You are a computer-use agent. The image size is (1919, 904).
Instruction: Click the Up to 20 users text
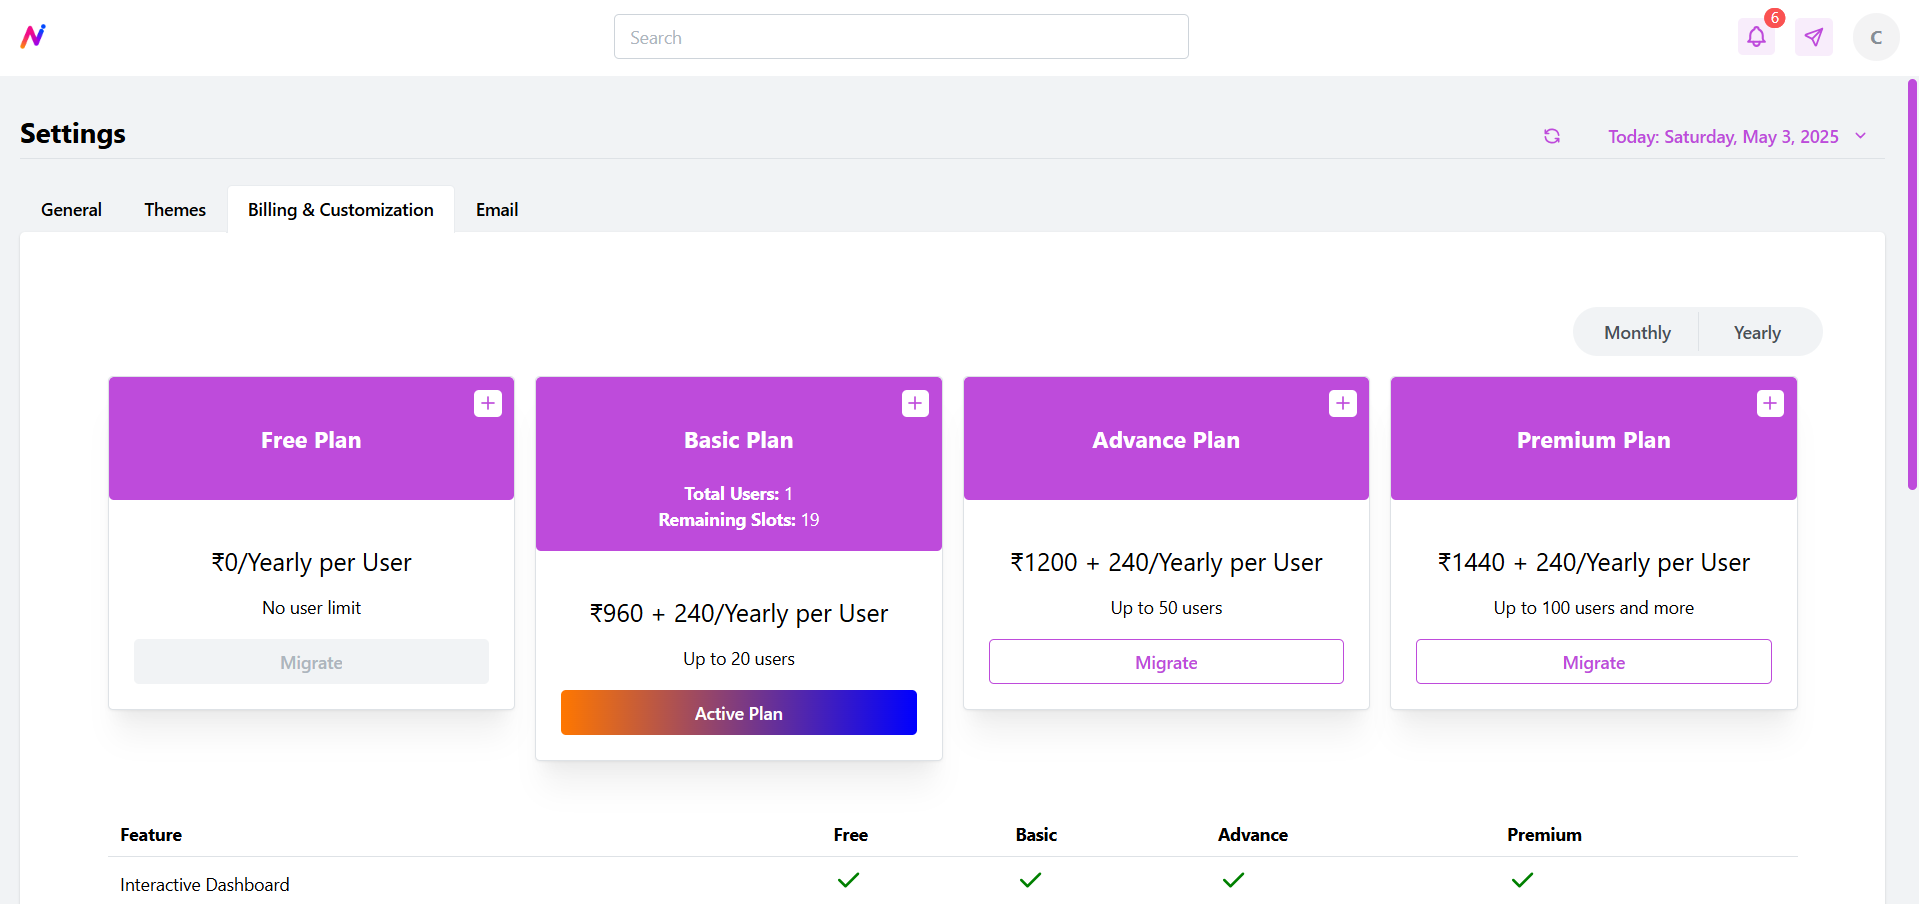739,659
